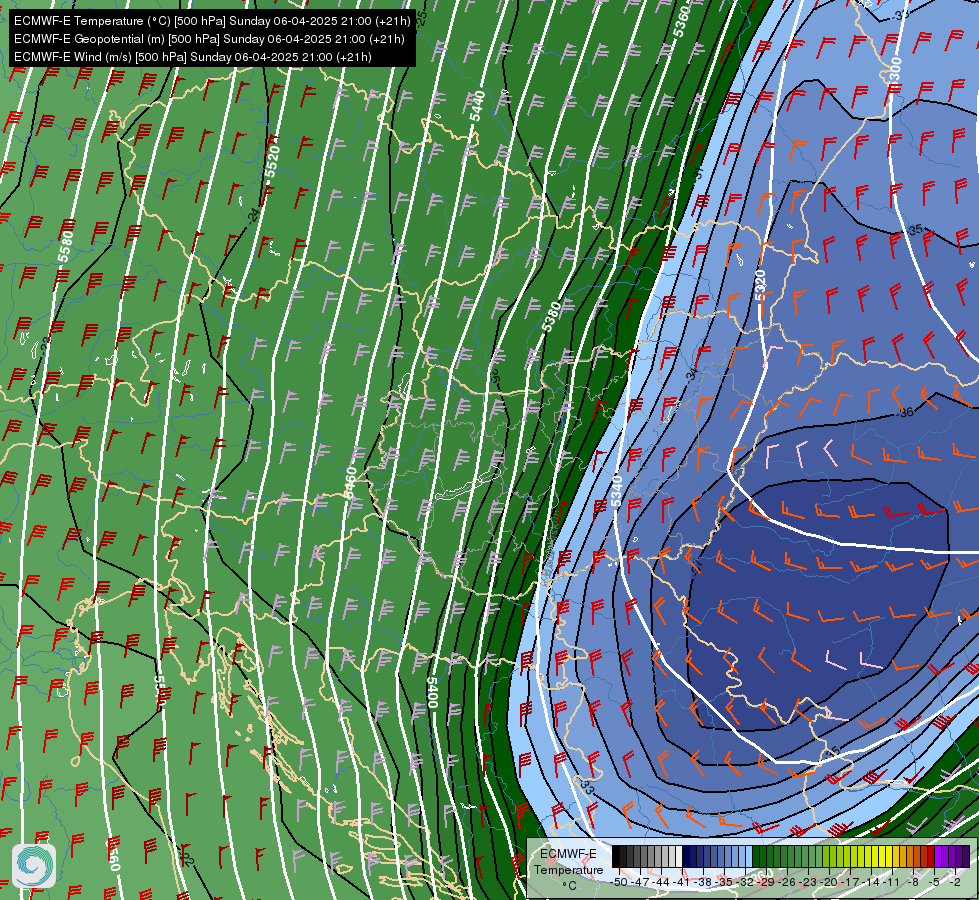The image size is (979, 900).
Task: Click the lightest blue swatch above -32
Action: pyautogui.click(x=749, y=856)
